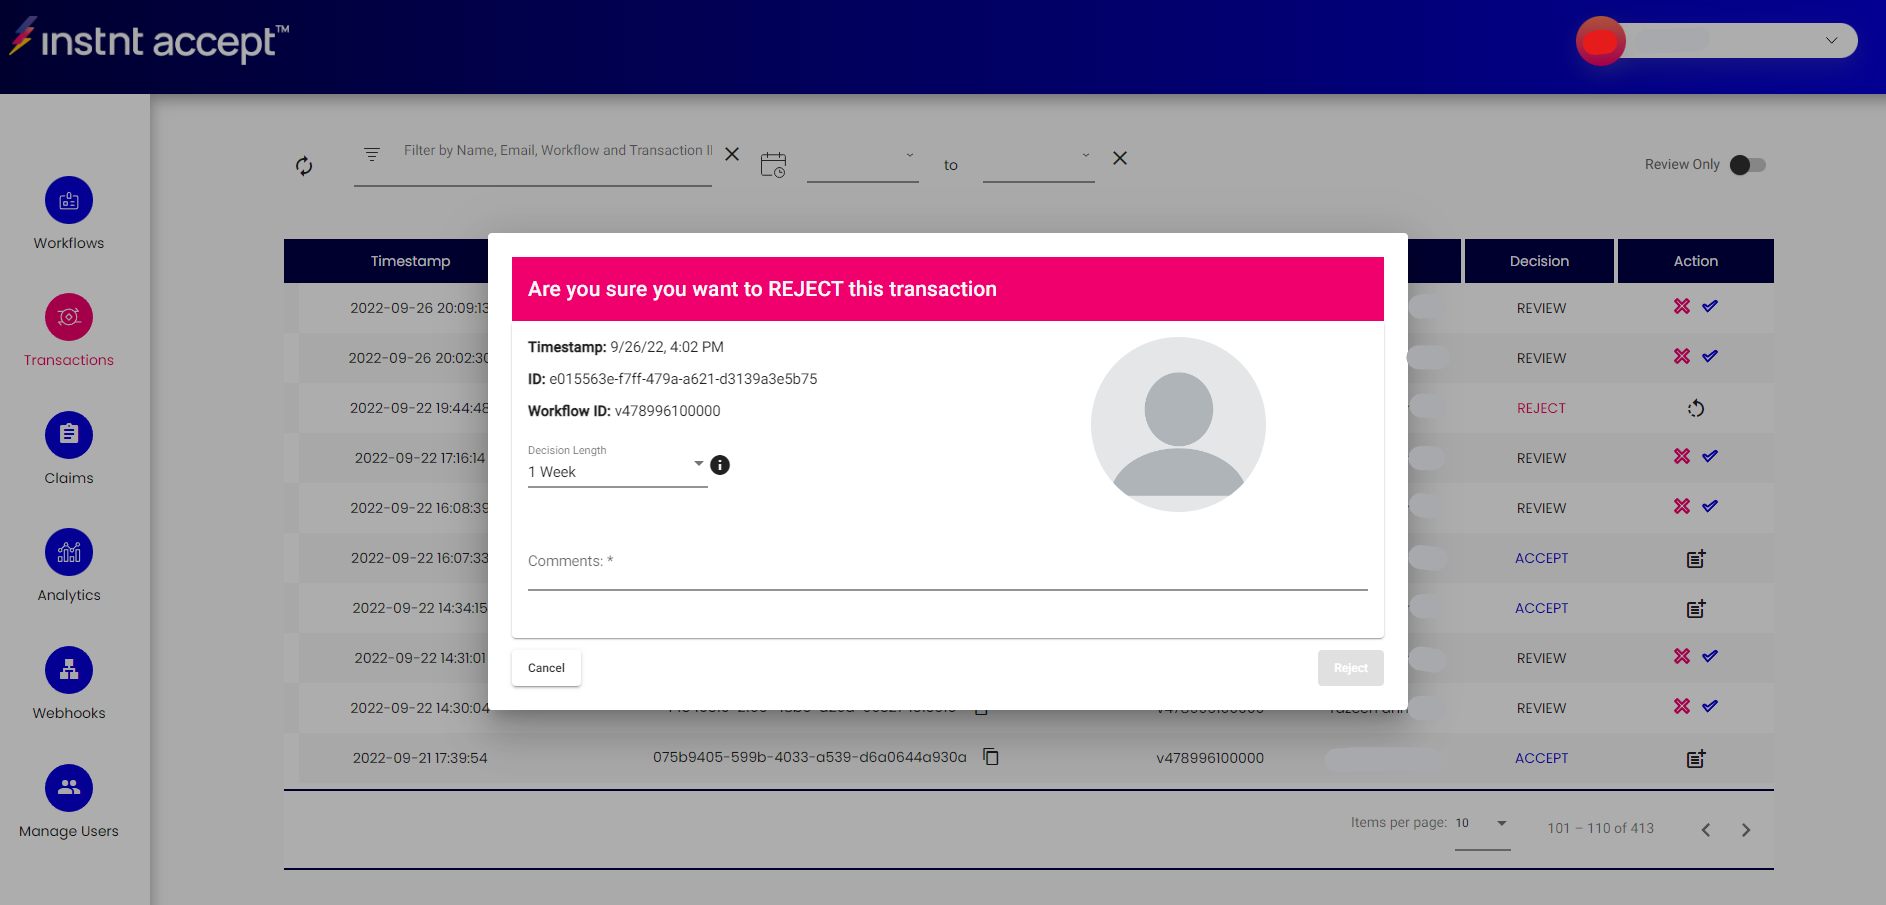Reject the 2022-09-22 14:31:01 transaction

[x=1682, y=656]
